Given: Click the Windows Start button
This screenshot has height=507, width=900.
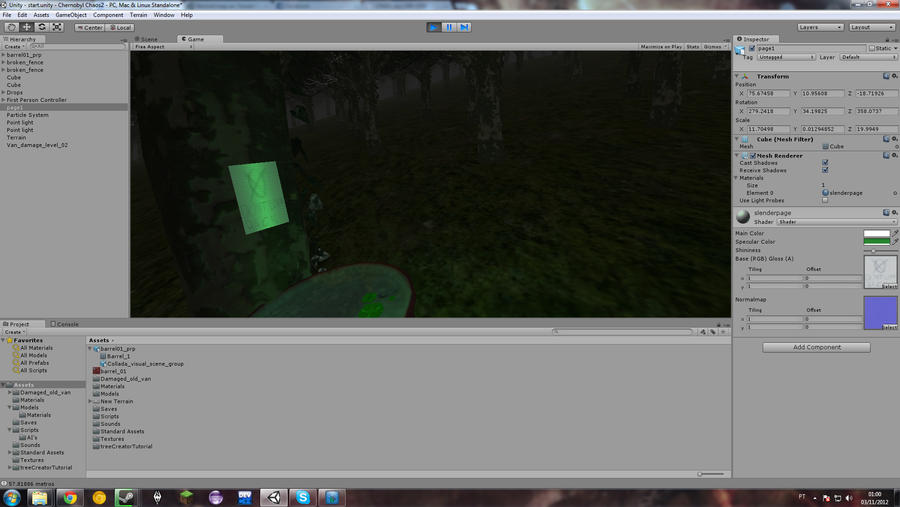Looking at the screenshot, I should click(11, 497).
